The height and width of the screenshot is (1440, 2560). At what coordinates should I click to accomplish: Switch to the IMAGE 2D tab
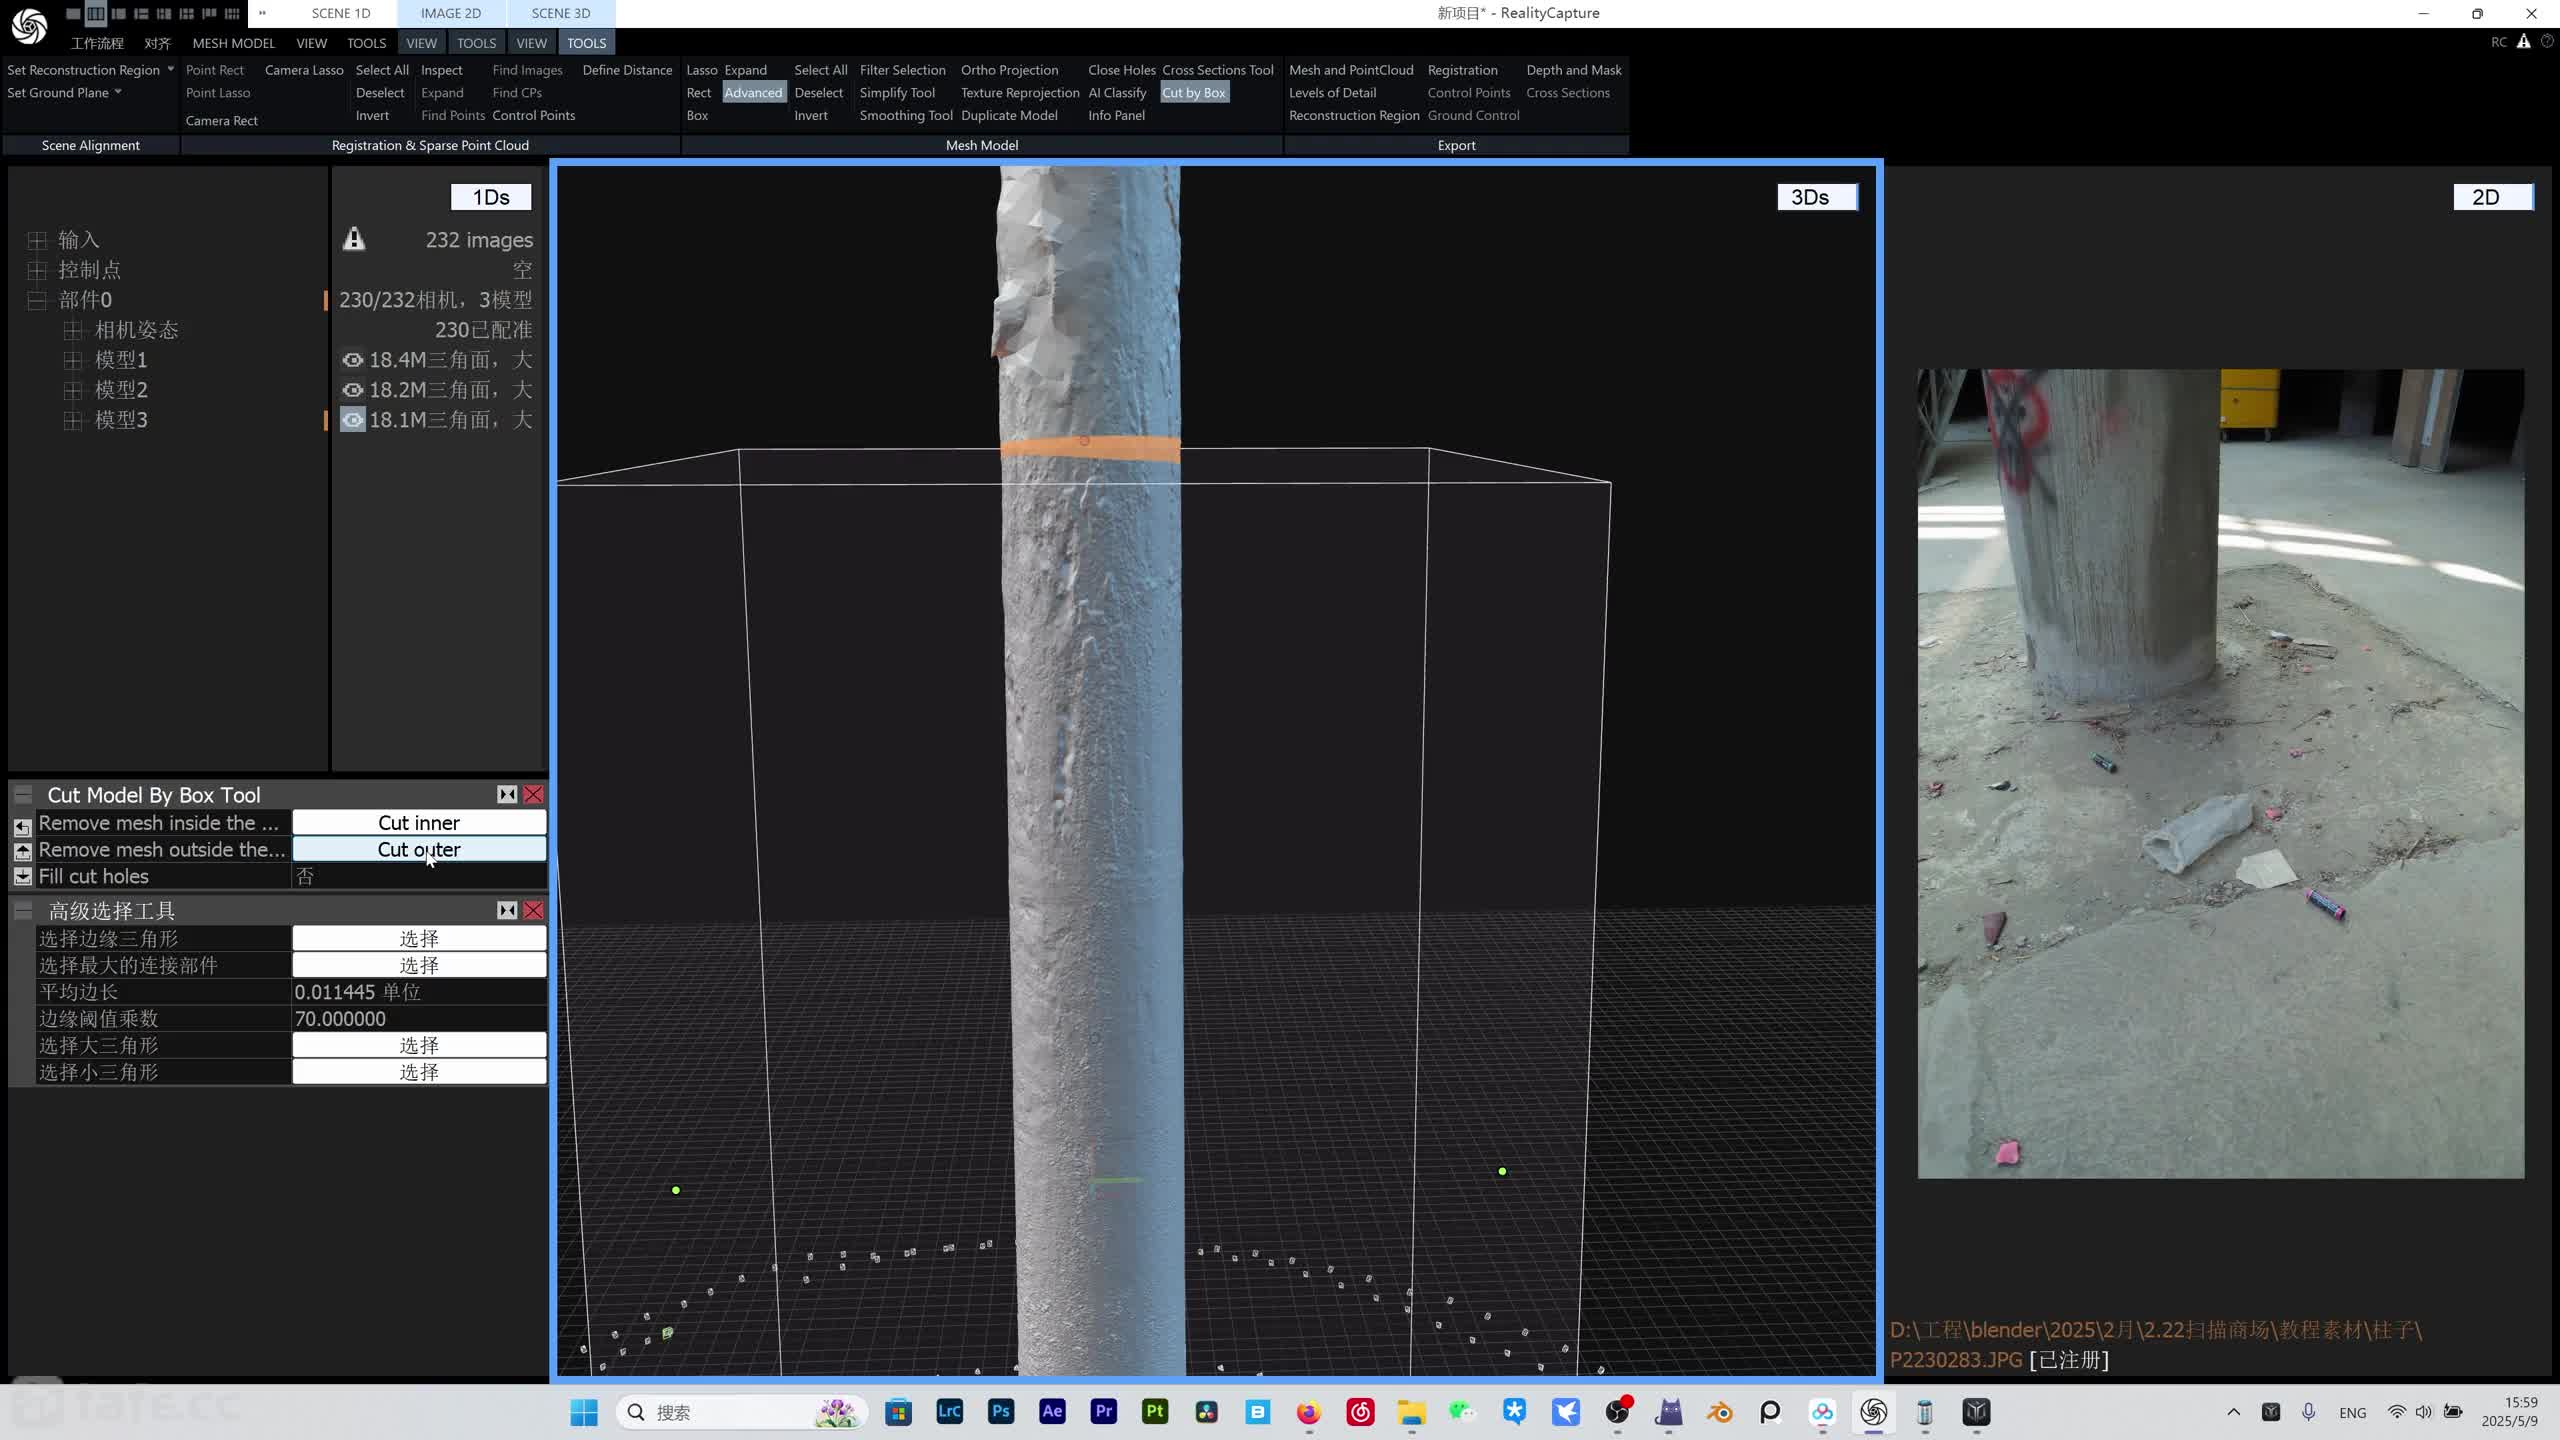451,14
